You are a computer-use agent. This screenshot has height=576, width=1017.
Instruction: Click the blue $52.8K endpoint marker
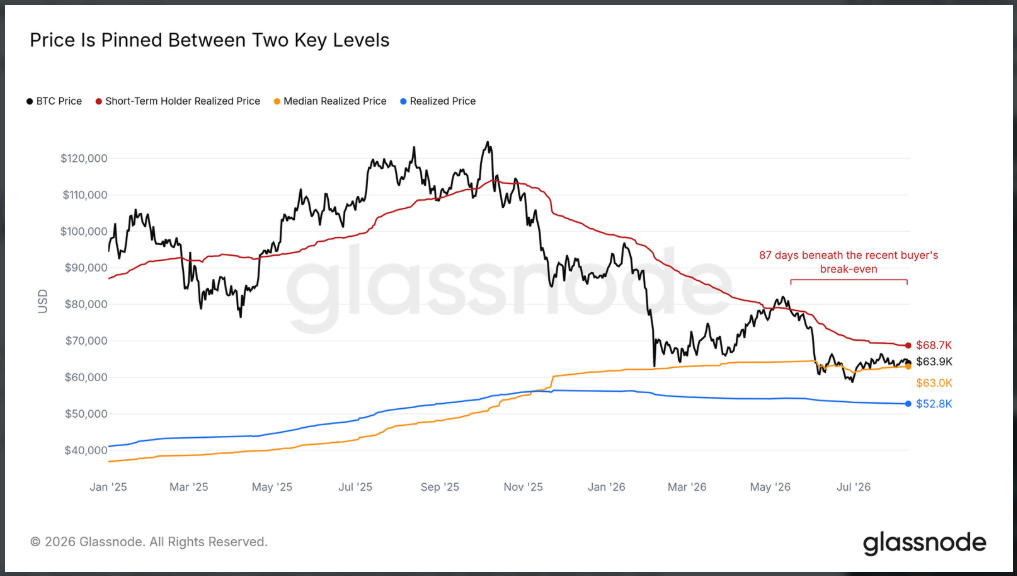click(x=908, y=404)
